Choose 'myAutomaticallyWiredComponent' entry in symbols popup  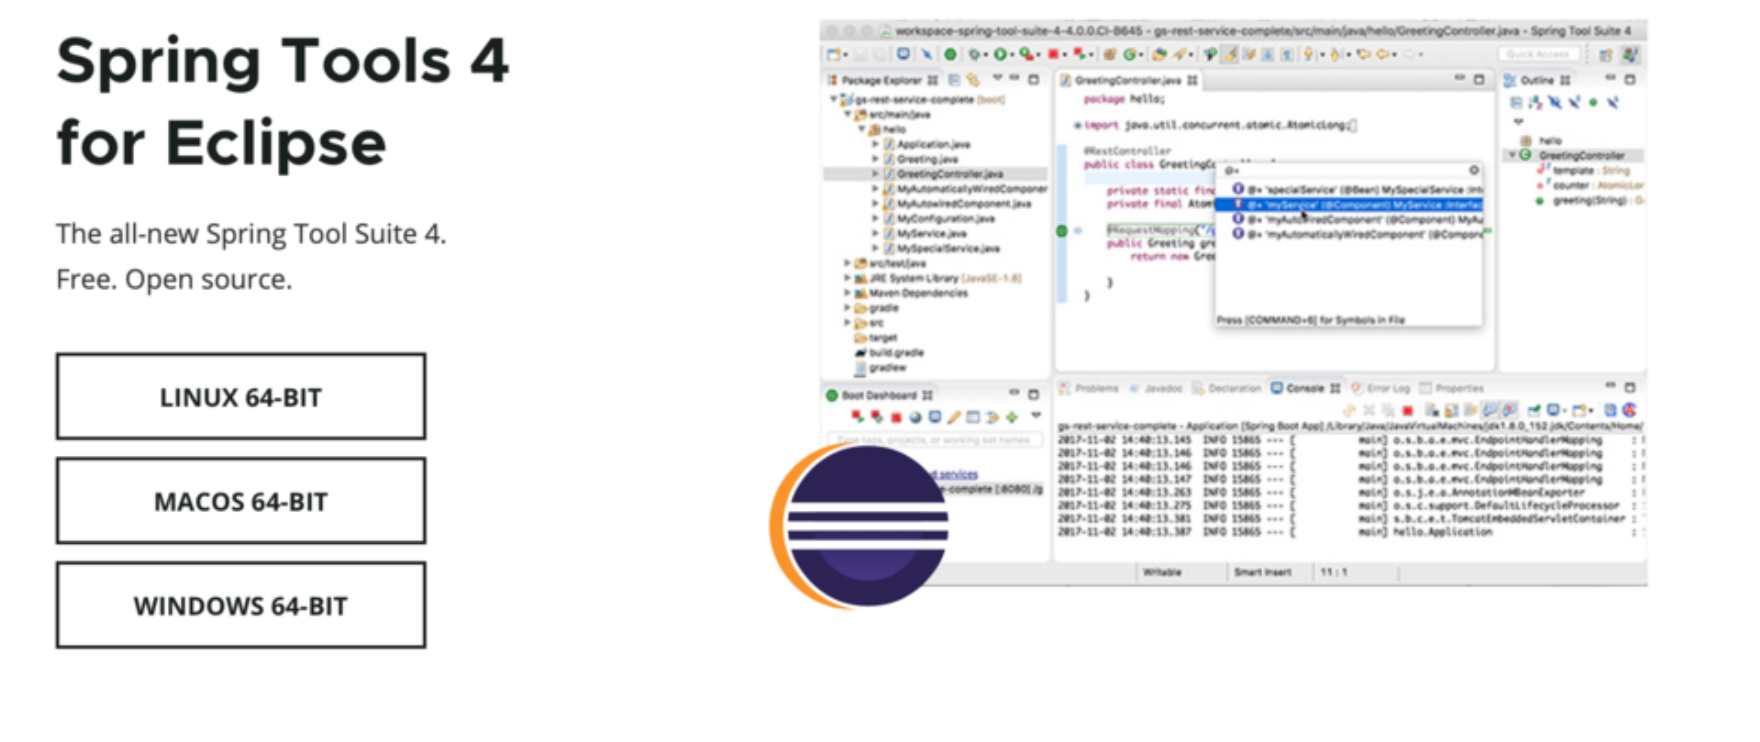pyautogui.click(x=1357, y=234)
